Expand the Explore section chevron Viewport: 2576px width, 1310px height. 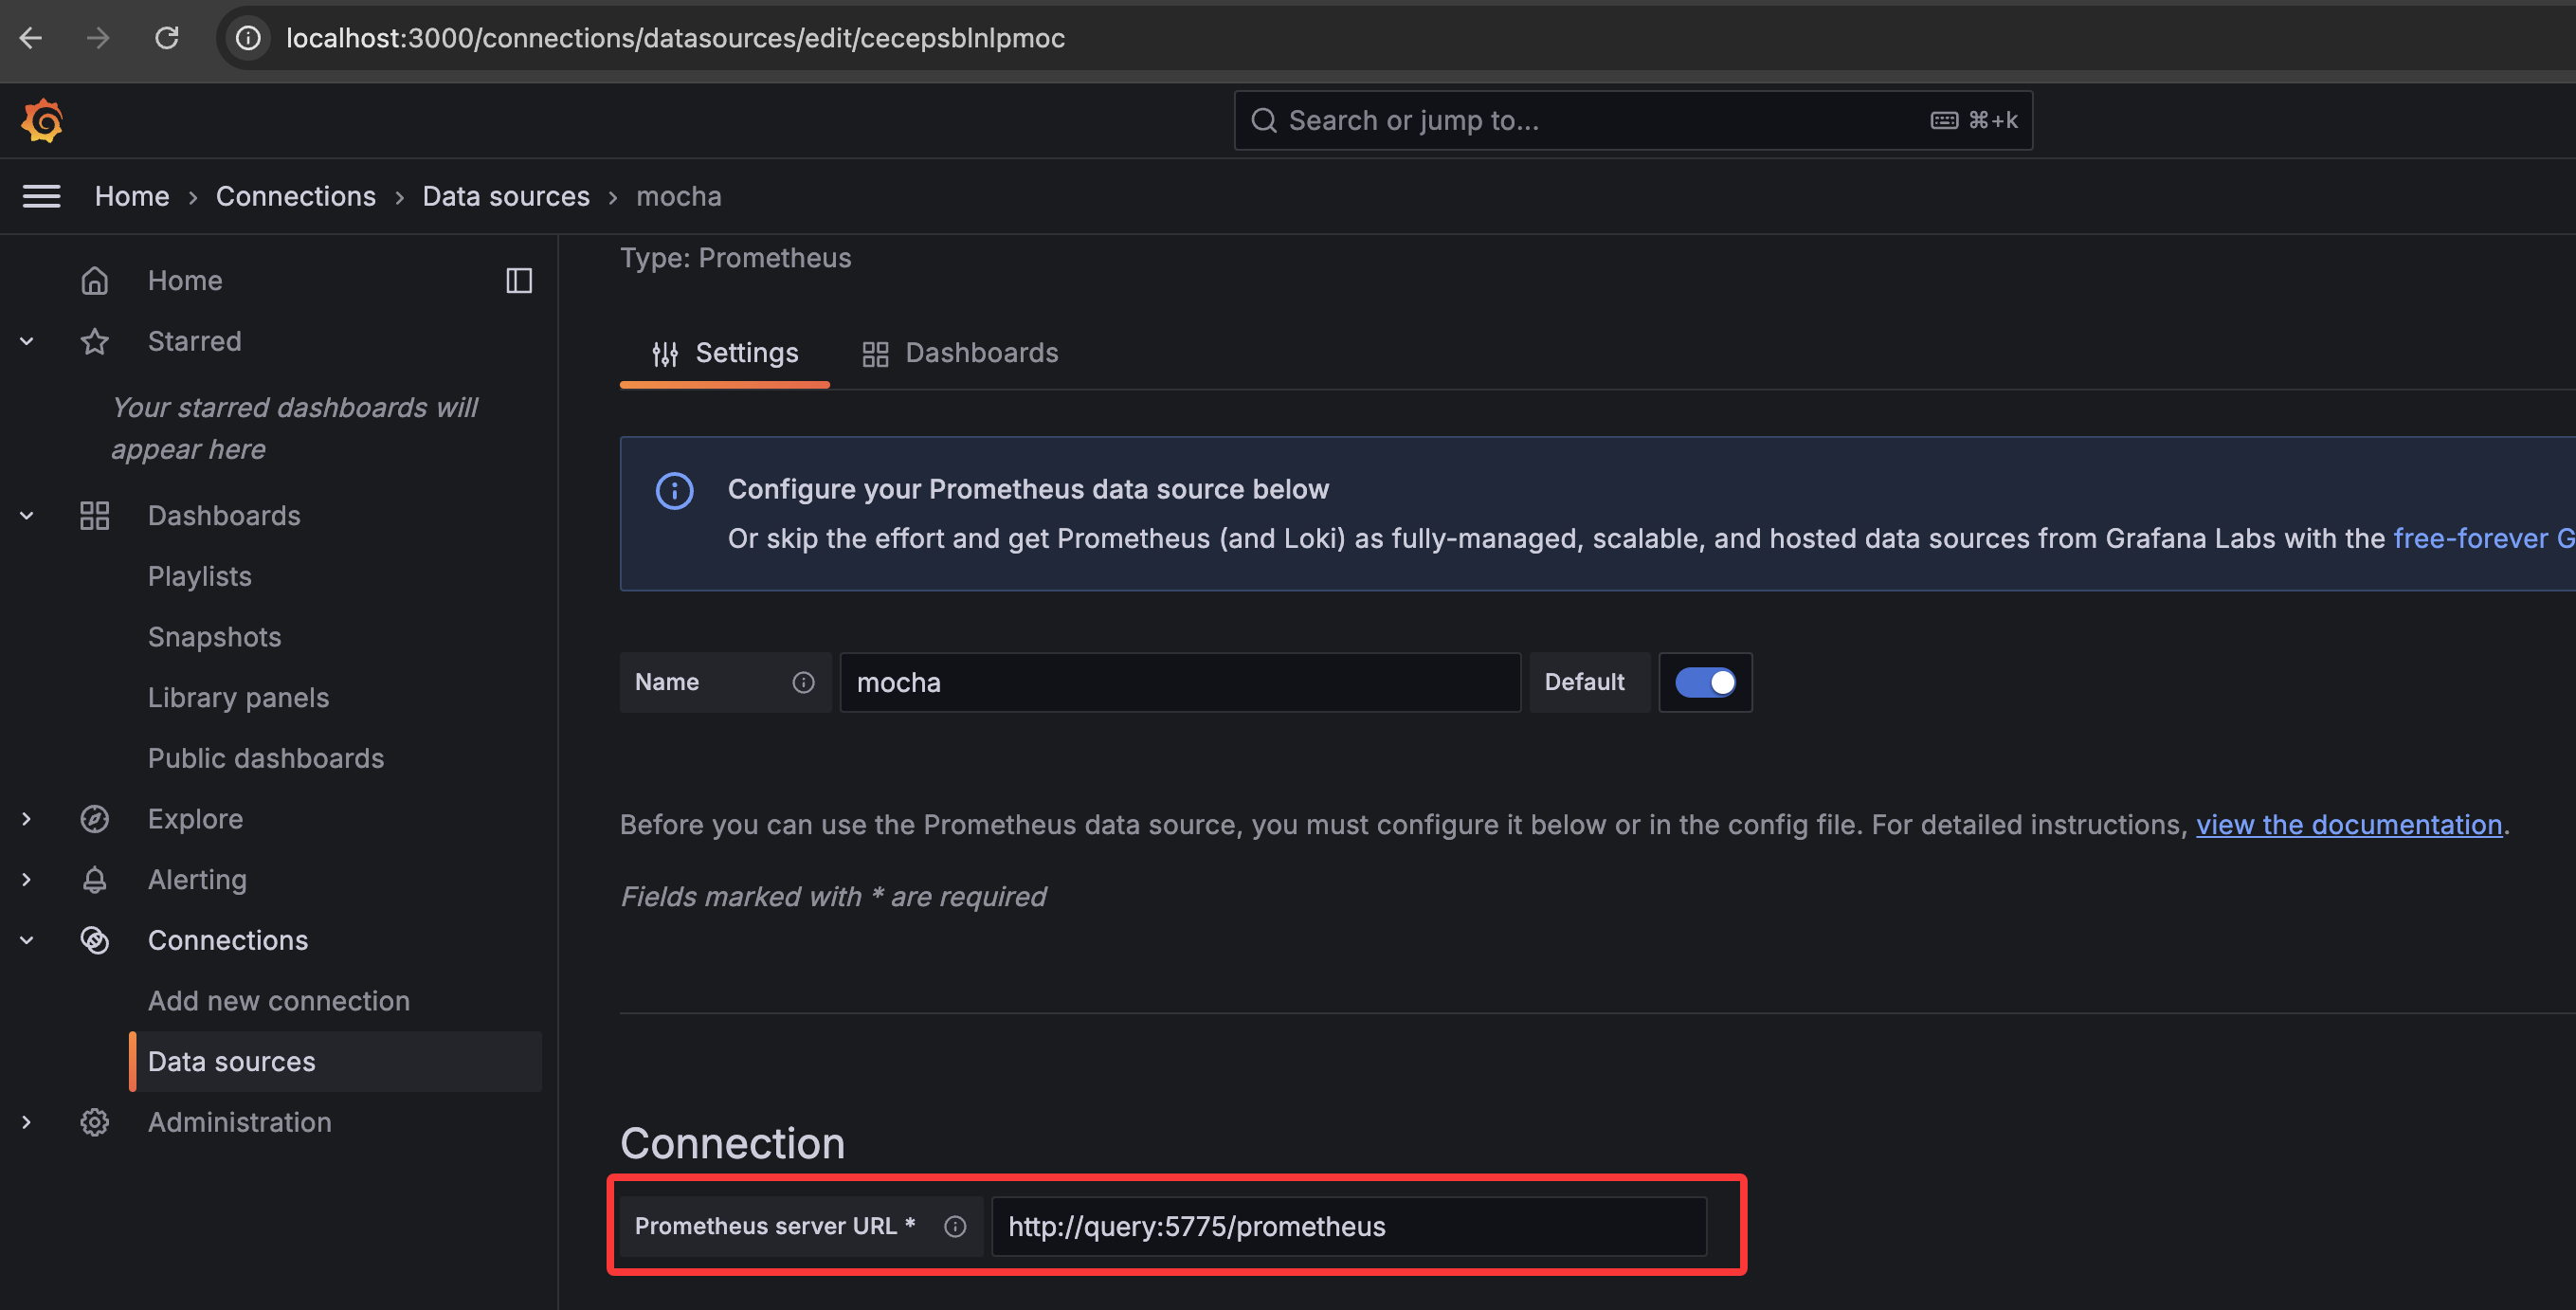pos(27,819)
